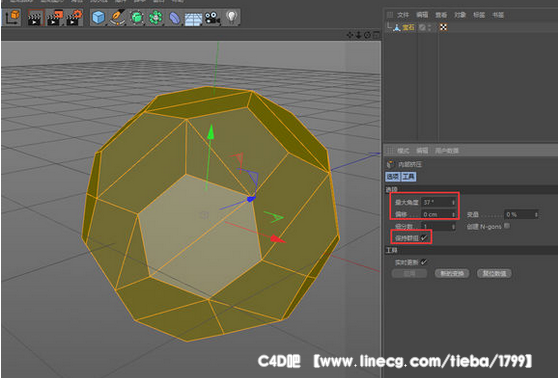Open Edit Render Settings gear clapperboard
Viewport: 558px width, 378px height.
pyautogui.click(x=74, y=18)
